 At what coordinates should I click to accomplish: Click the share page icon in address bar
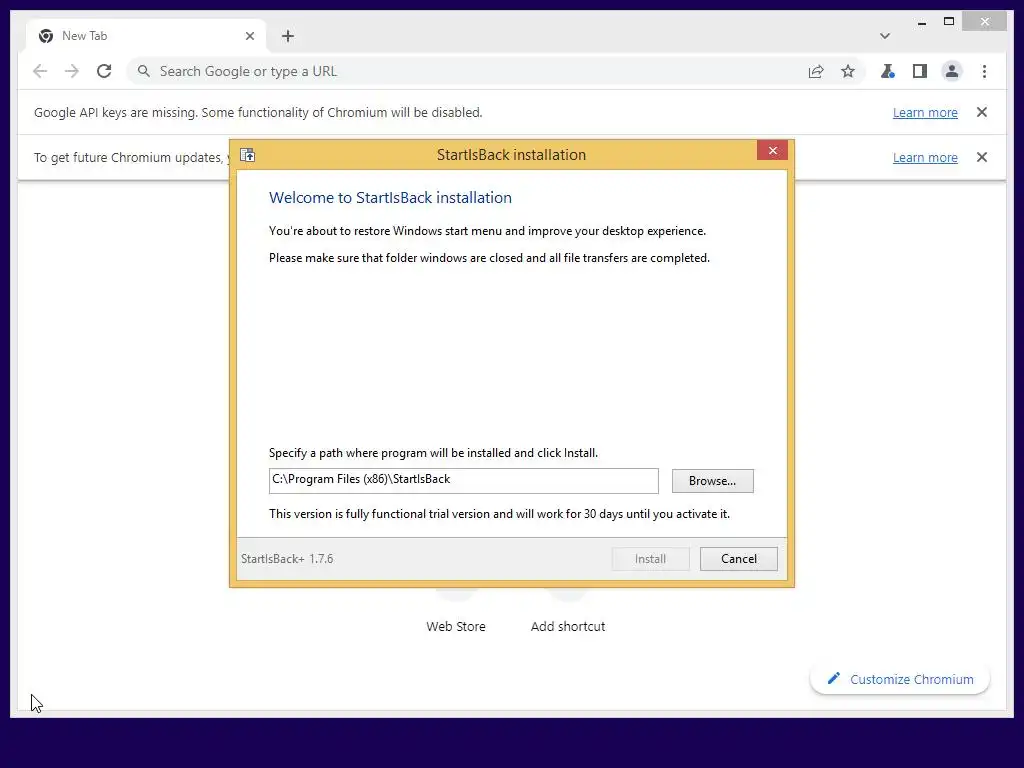tap(816, 71)
